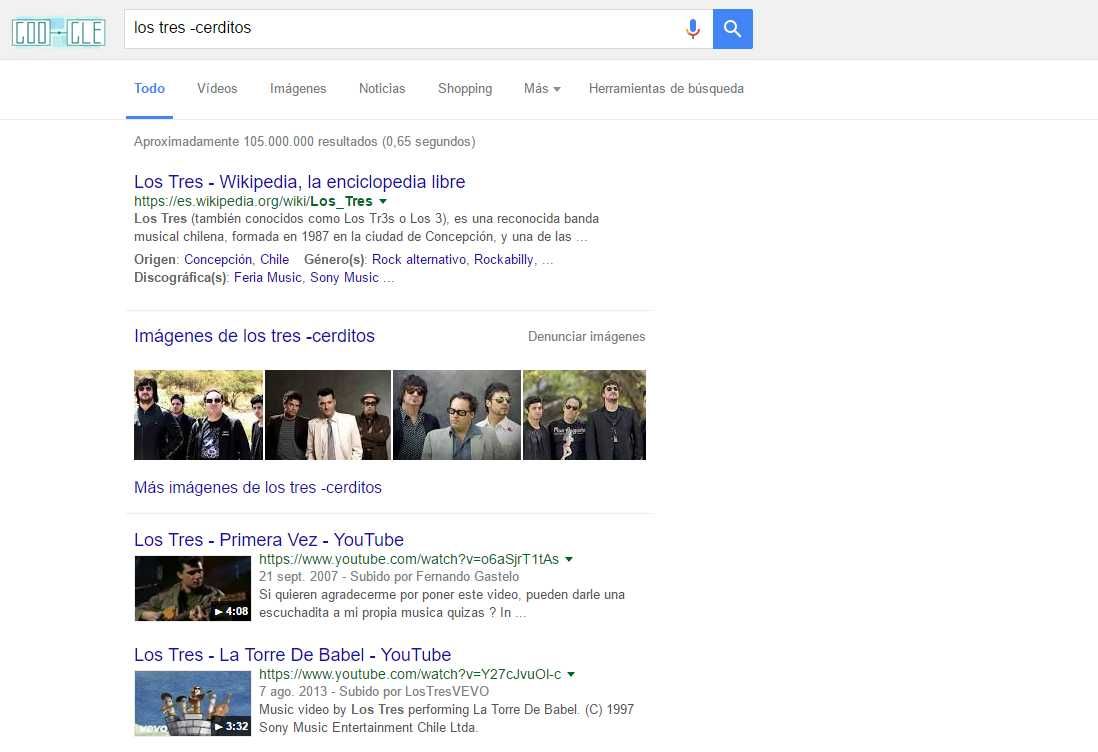Screen dimensions: 1098x752
Task: Open first band image thumbnail with outdoor trees
Action: pyautogui.click(x=198, y=415)
